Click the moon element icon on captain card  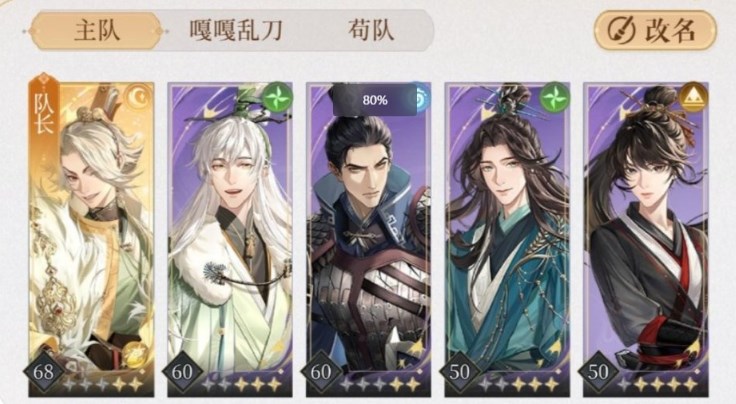(x=141, y=97)
